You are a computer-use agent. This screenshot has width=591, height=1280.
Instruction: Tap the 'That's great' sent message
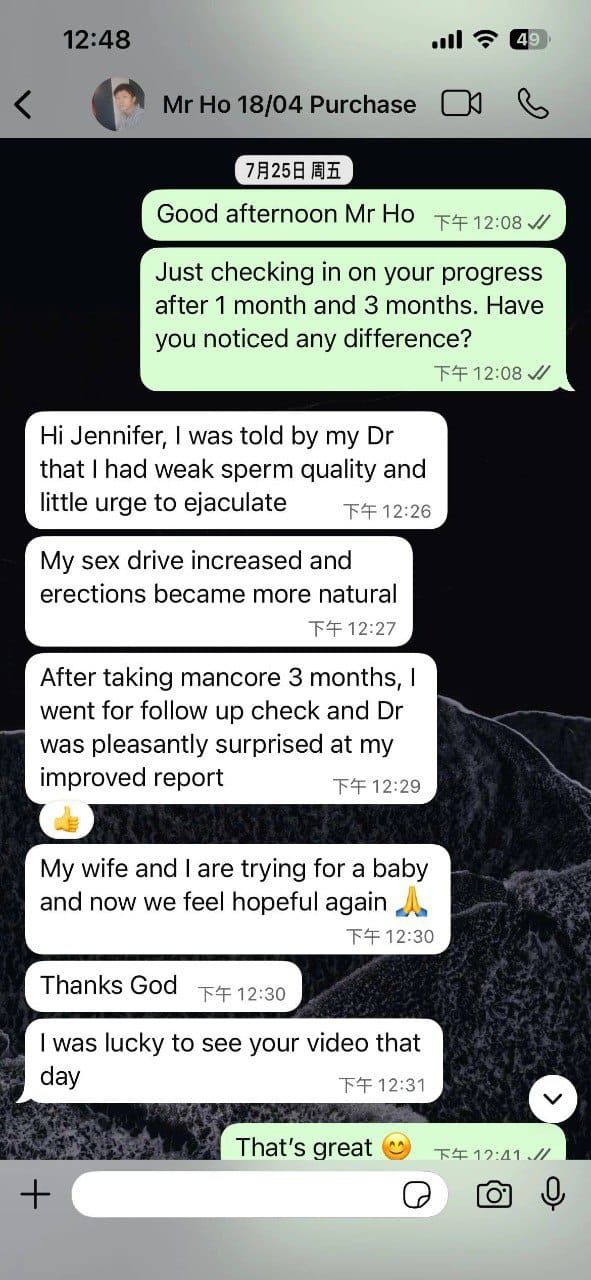pos(393,1144)
